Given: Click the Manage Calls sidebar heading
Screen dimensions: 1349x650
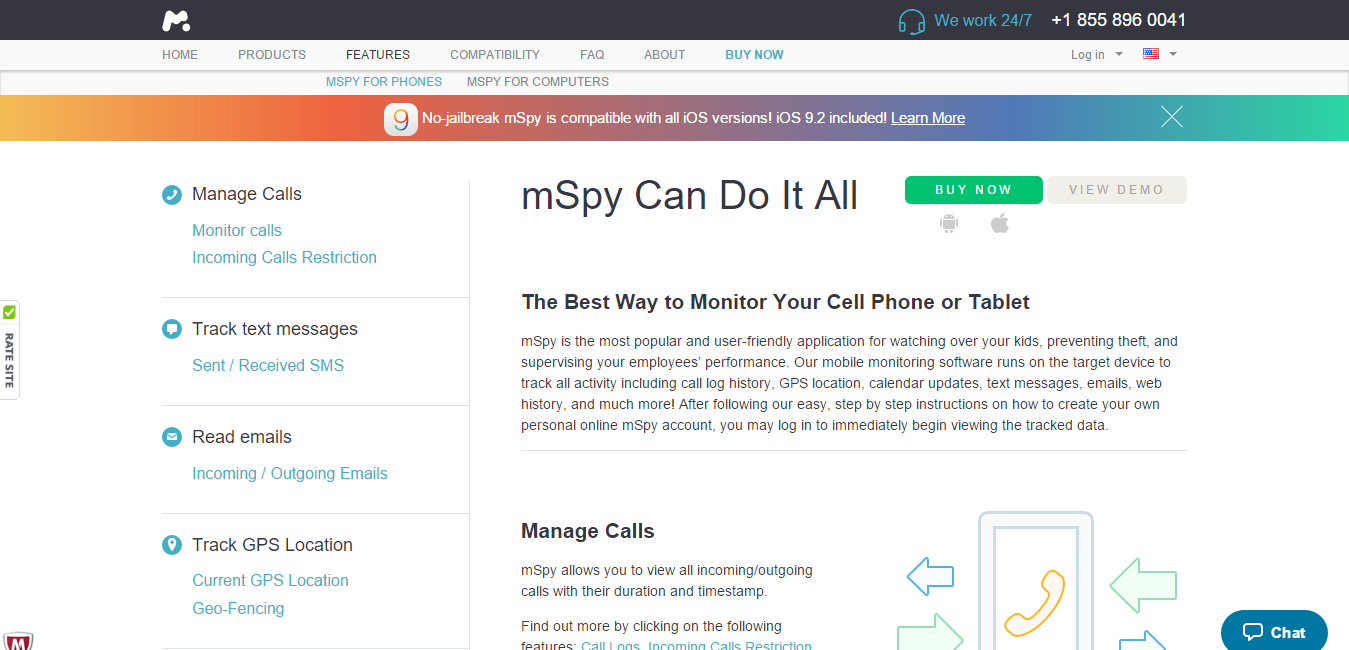Looking at the screenshot, I should pos(247,195).
